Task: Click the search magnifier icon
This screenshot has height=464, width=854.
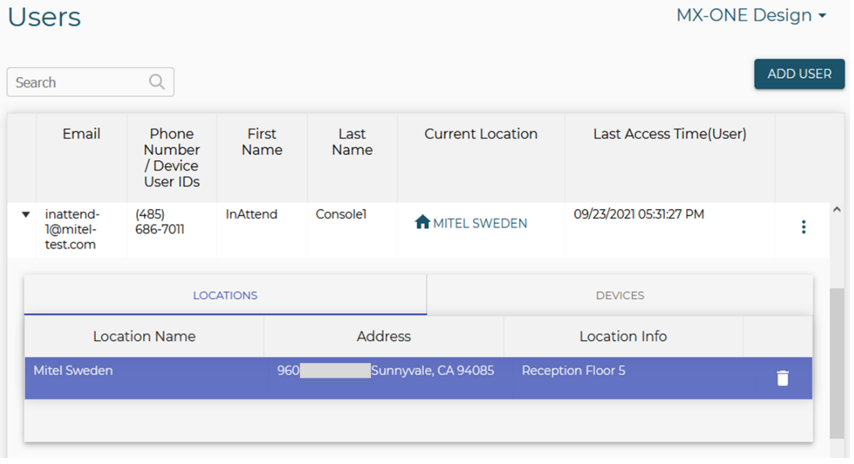Action: pos(157,82)
